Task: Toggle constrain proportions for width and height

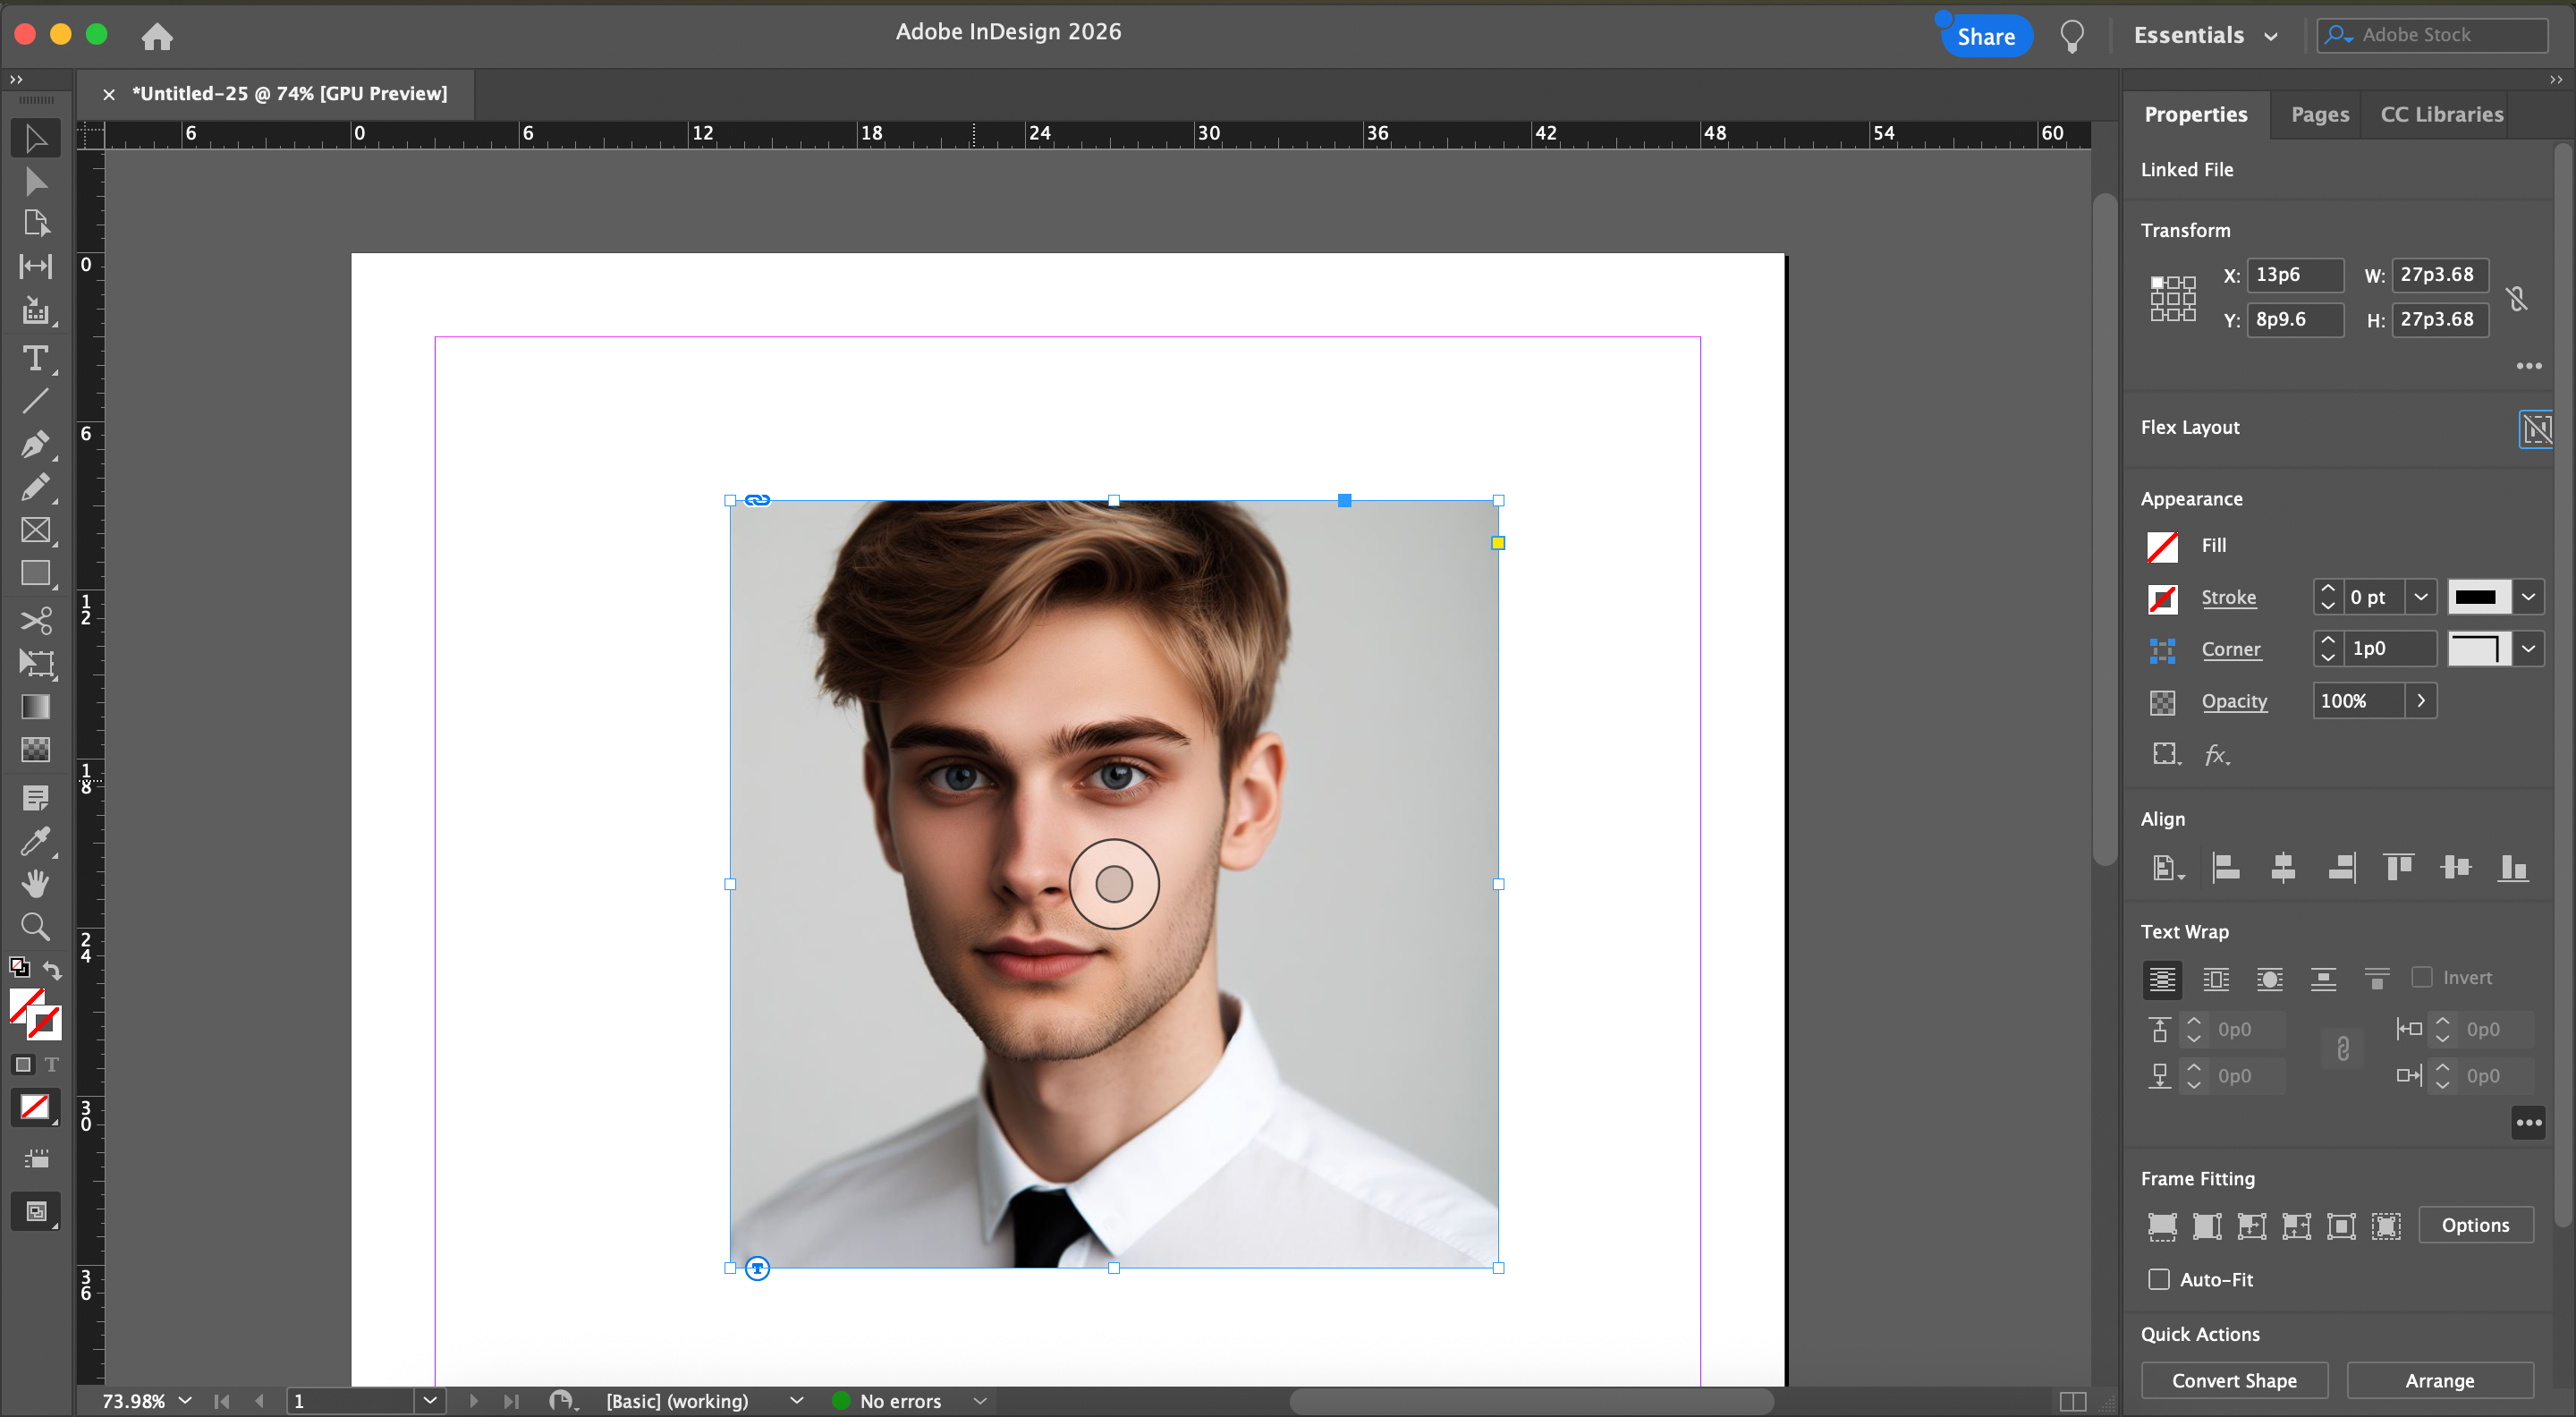Action: 2516,298
